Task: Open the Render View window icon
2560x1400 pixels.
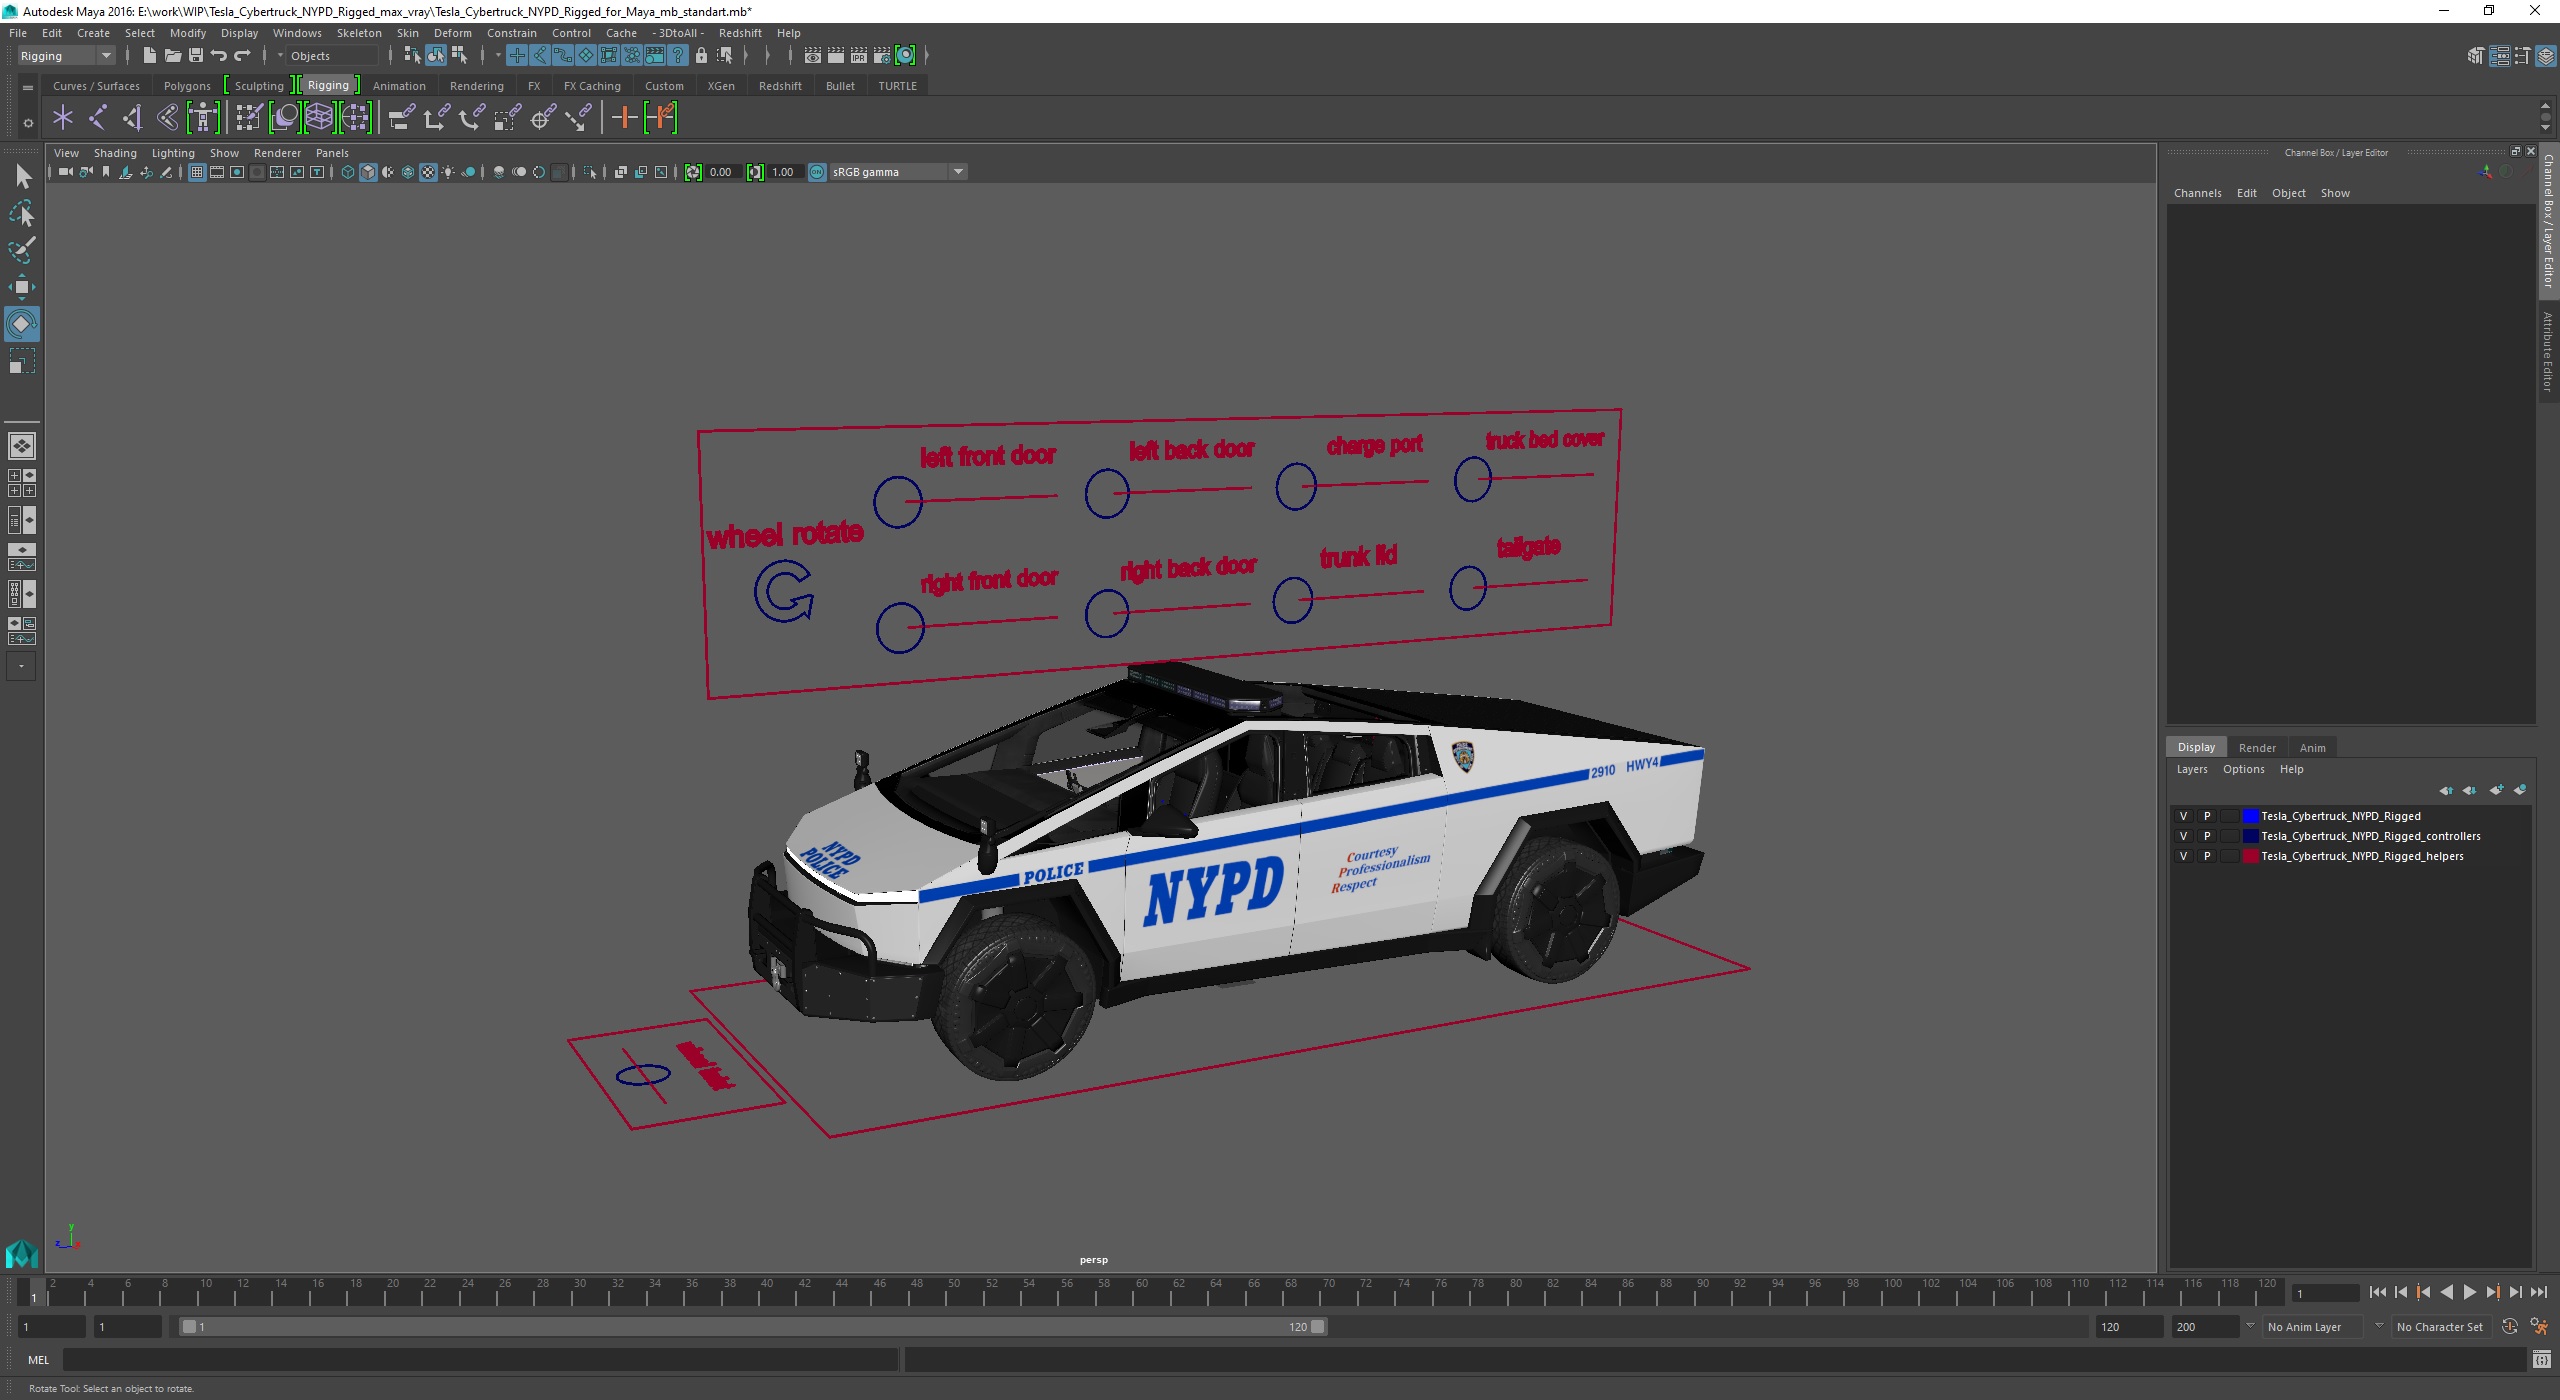Action: pyautogui.click(x=813, y=56)
